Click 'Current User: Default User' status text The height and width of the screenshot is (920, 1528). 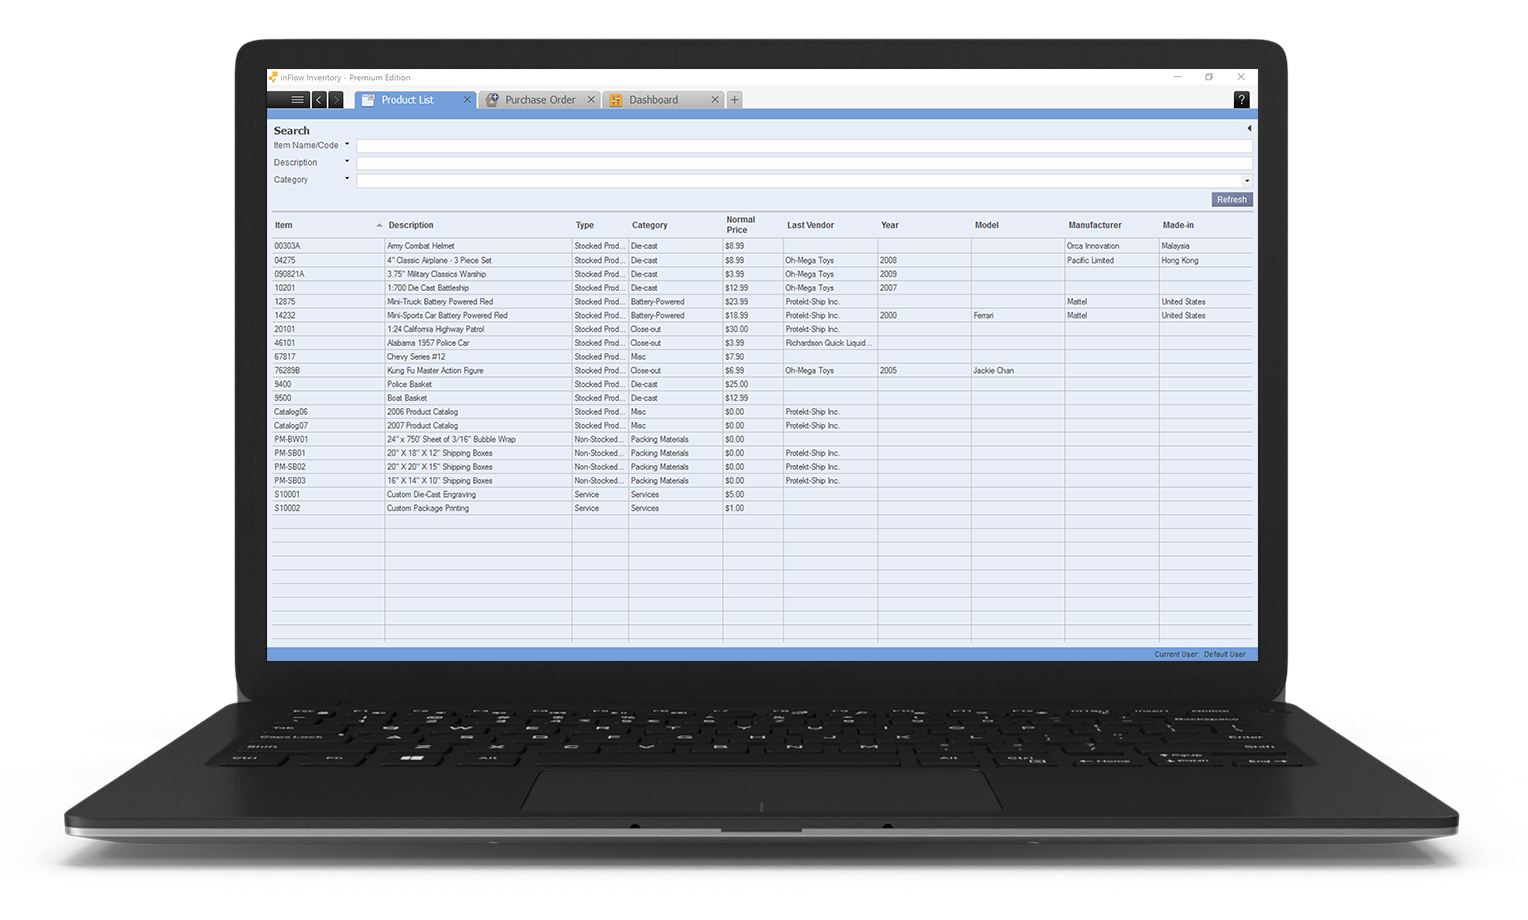(x=1200, y=654)
